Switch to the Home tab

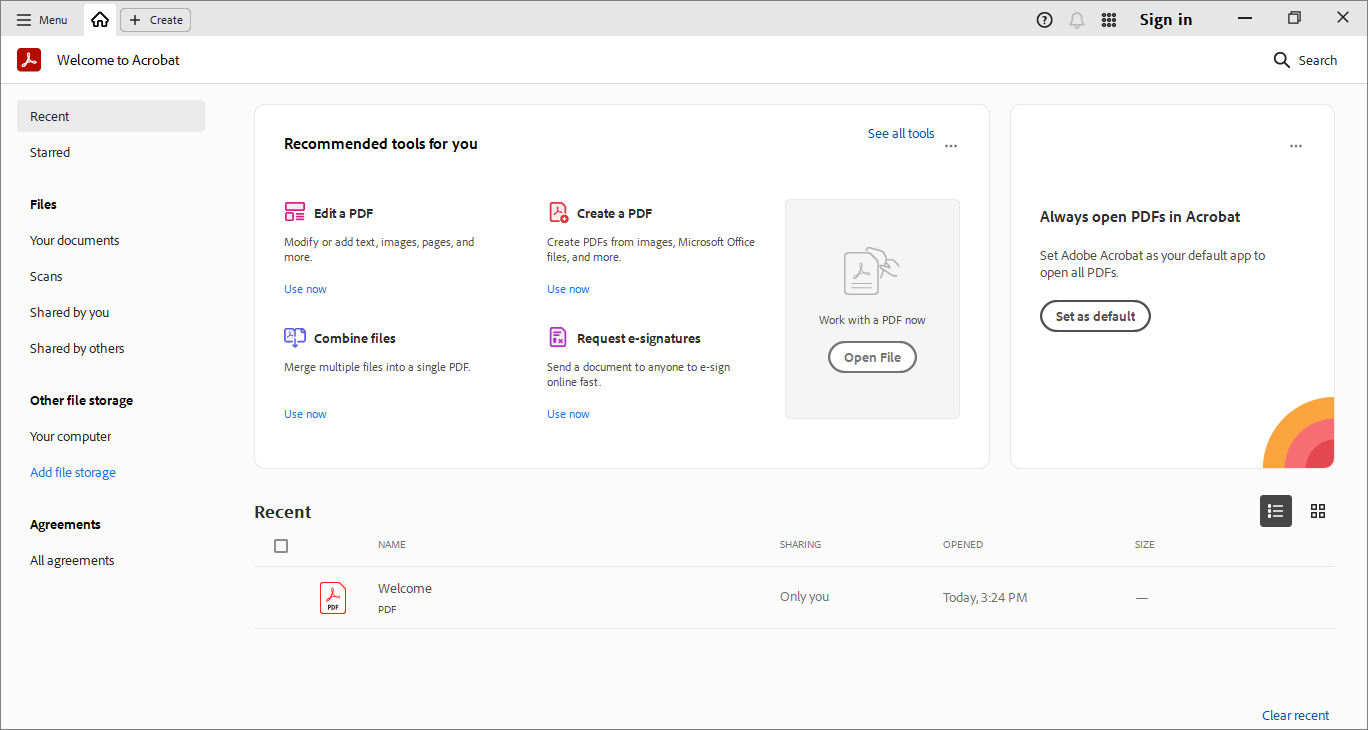point(99,19)
